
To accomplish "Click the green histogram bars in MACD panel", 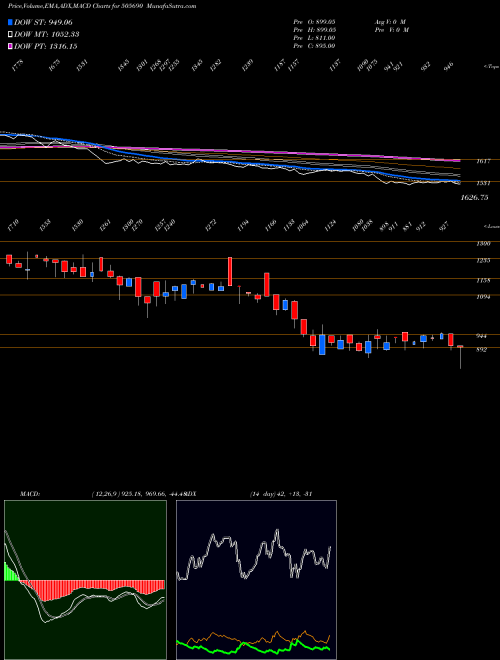I will (x=12, y=572).
